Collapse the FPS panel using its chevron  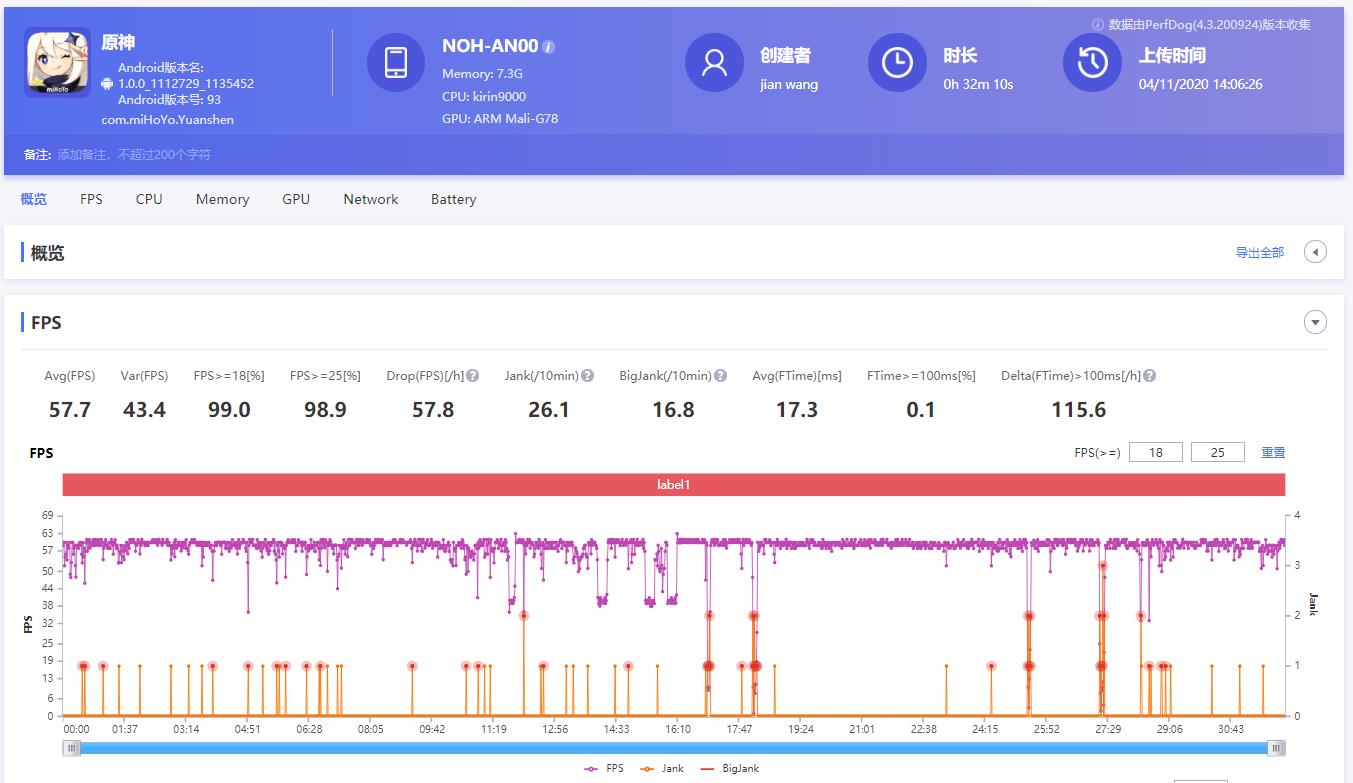click(x=1315, y=322)
